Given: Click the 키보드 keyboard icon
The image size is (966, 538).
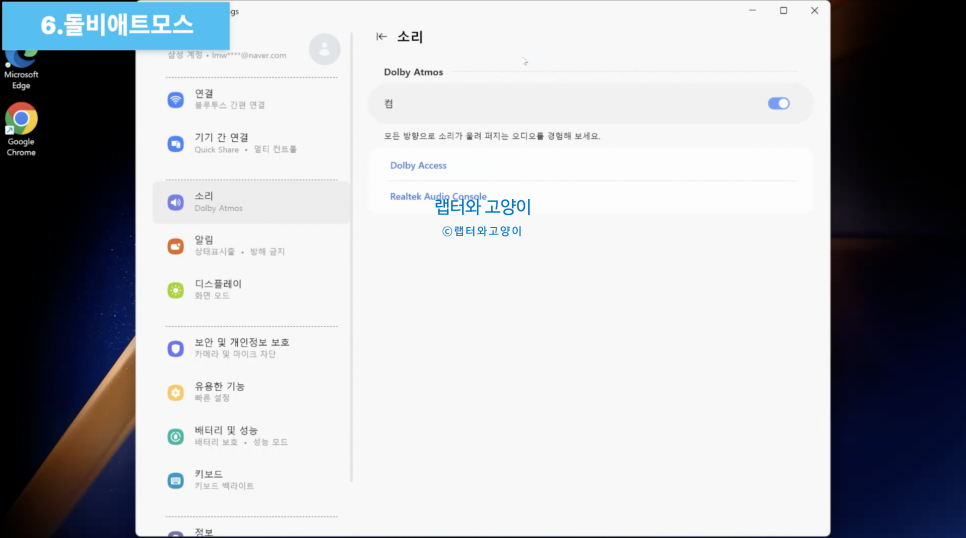Looking at the screenshot, I should [x=176, y=481].
